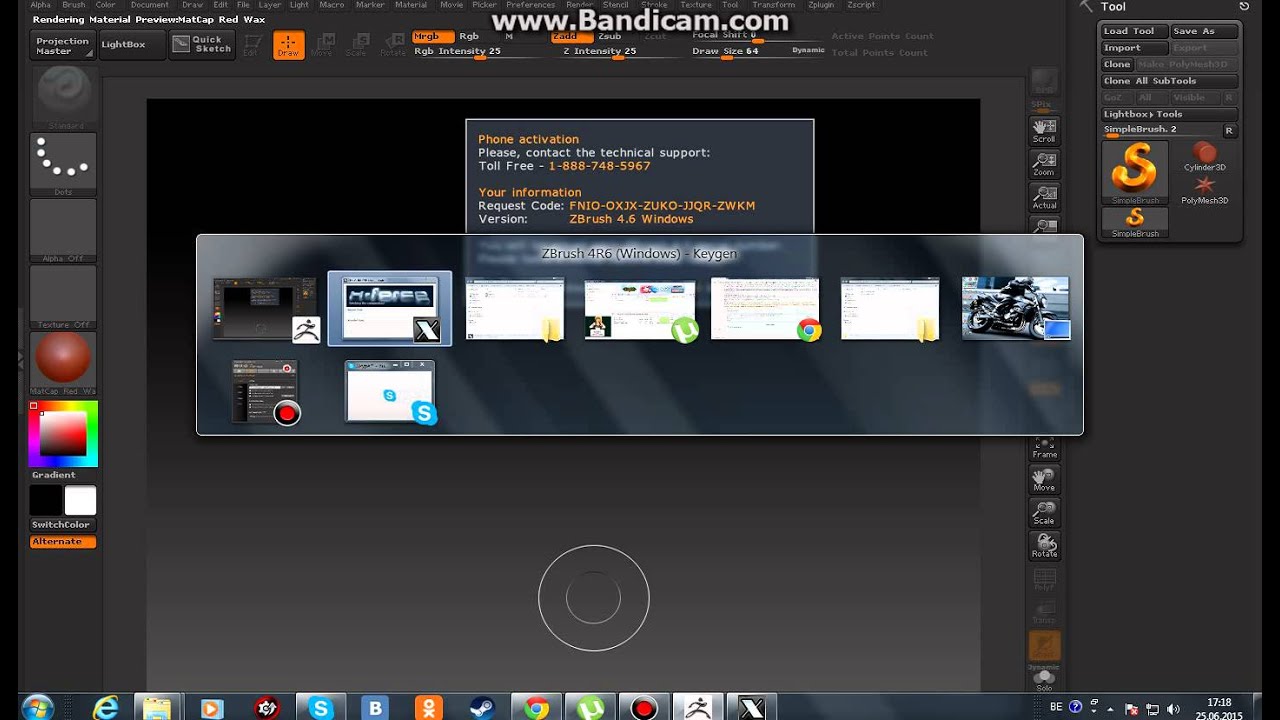Open Quick Sketch mode

pos(202,44)
